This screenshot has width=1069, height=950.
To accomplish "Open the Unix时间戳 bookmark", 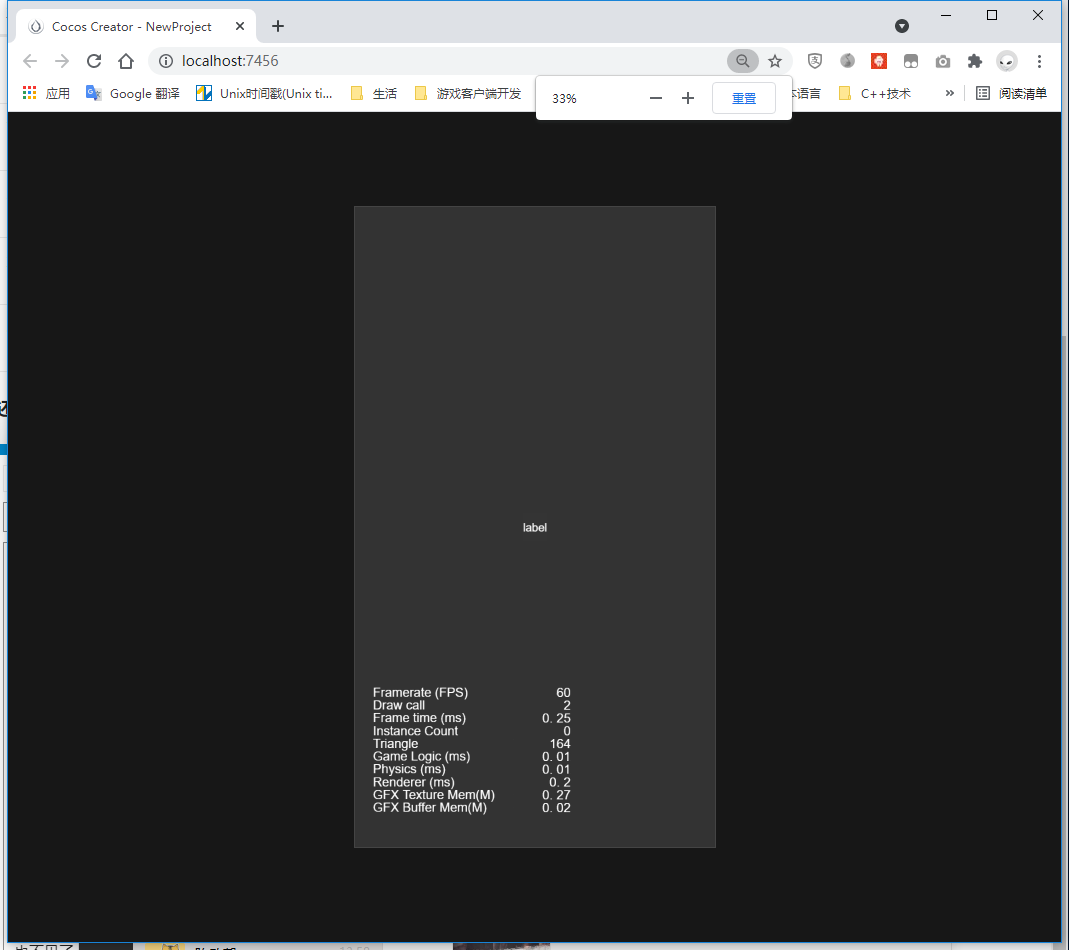I will 265,93.
